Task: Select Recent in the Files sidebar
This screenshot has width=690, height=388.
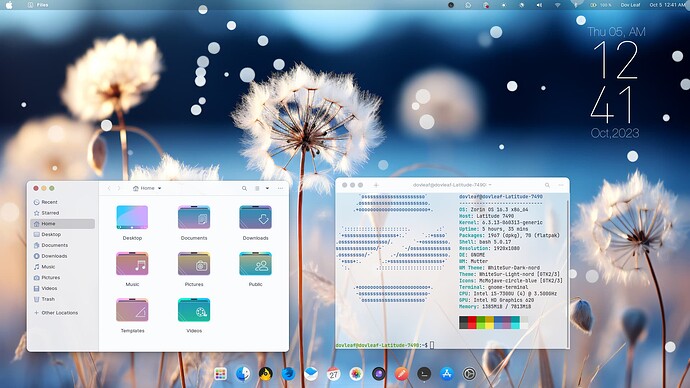Action: 62,202
